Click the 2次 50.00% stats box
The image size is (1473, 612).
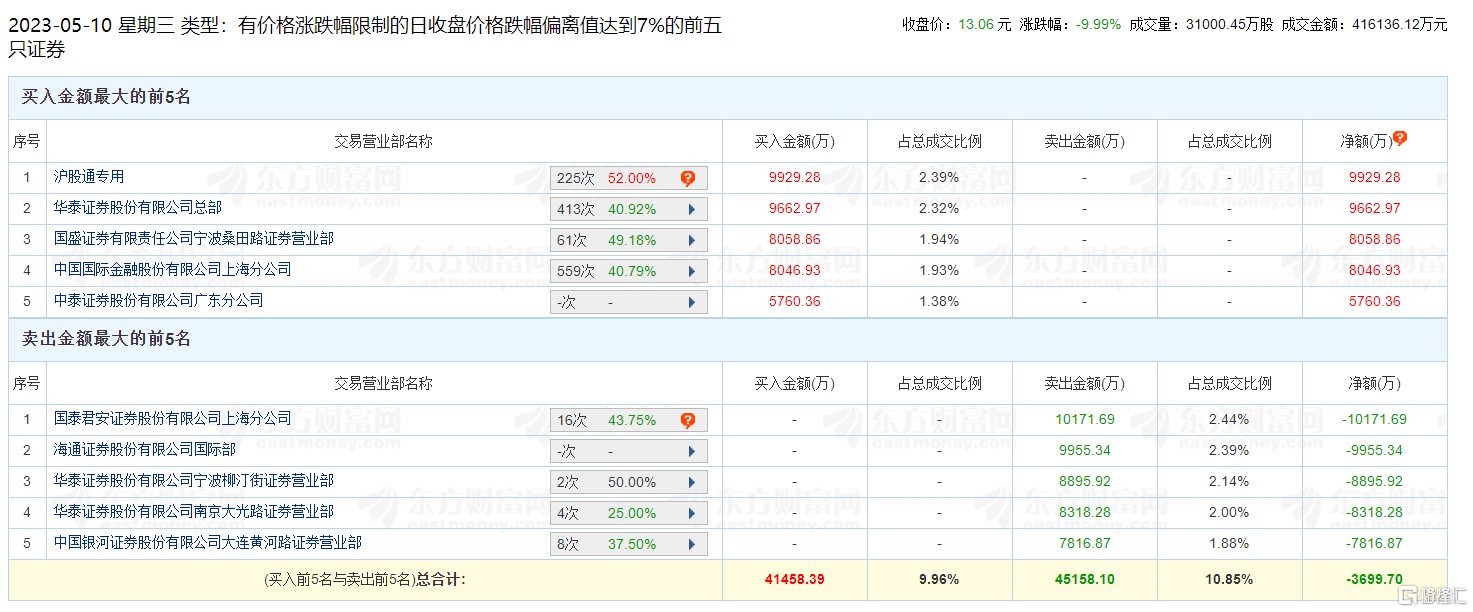point(629,483)
